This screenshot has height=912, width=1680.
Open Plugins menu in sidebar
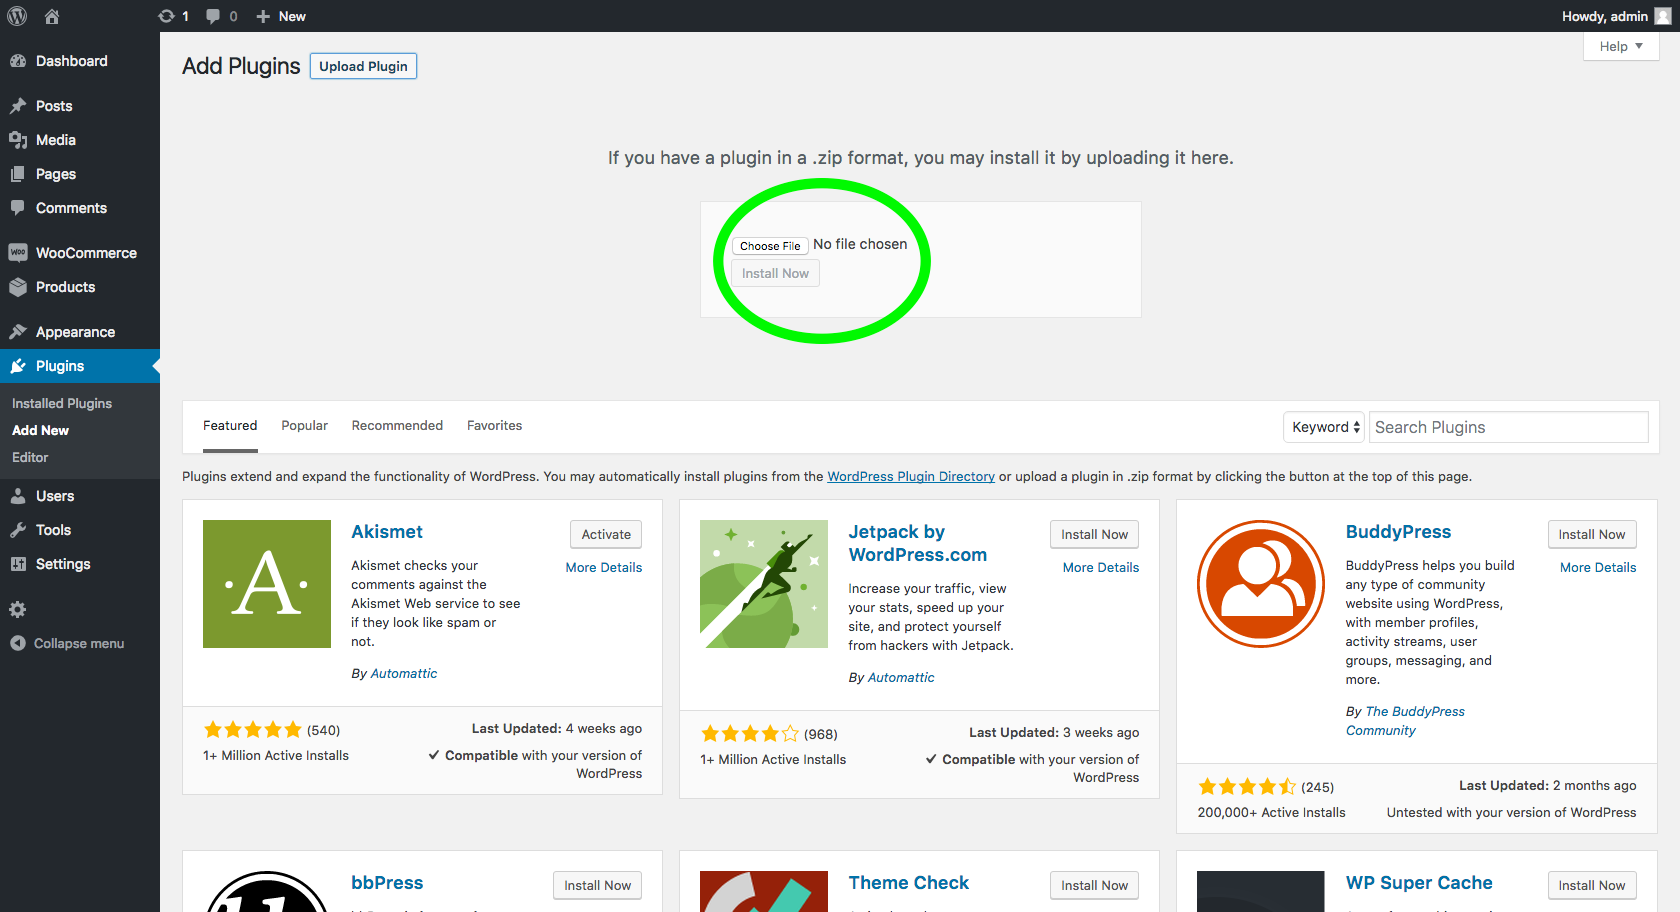[x=80, y=366]
